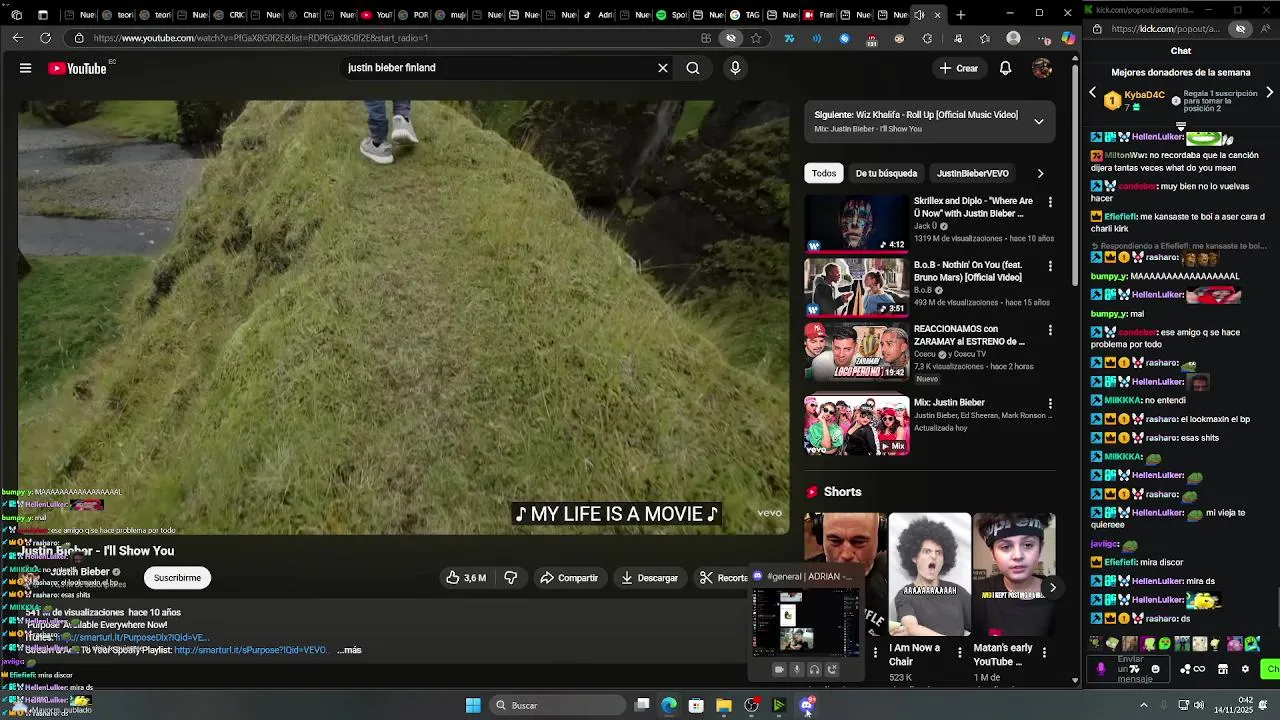Open the REACCIONAMOS con ZARAMAY video title
This screenshot has width=1280, height=720.
tap(968, 335)
